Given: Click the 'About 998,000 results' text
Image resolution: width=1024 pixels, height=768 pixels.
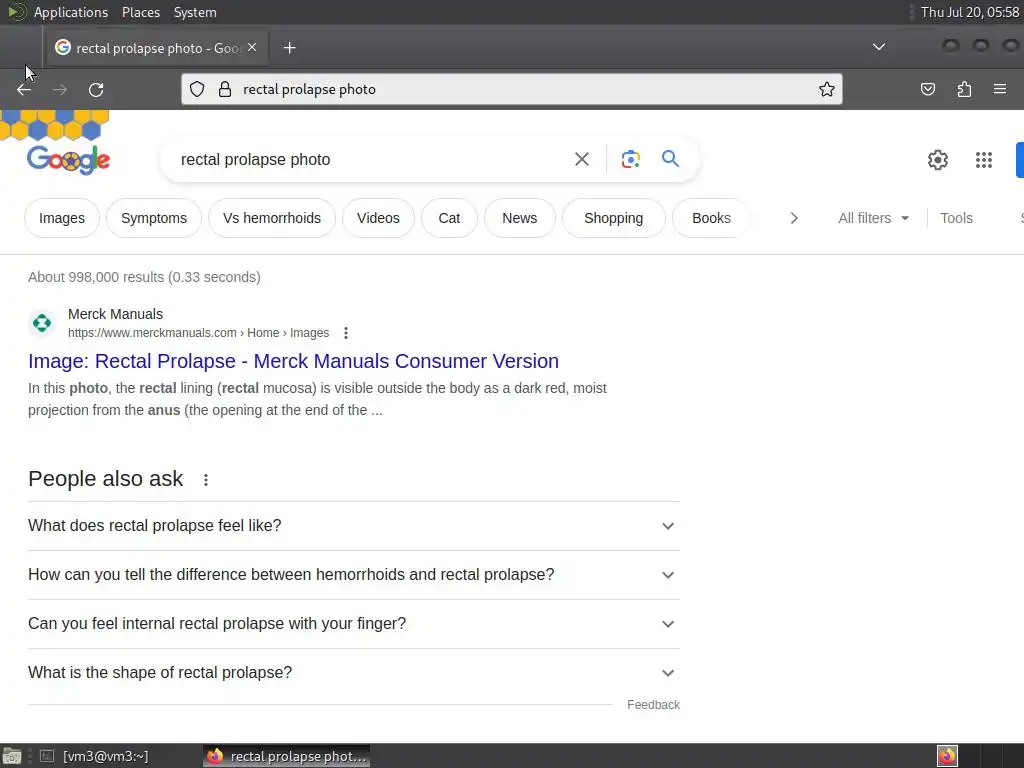Looking at the screenshot, I should click(144, 277).
